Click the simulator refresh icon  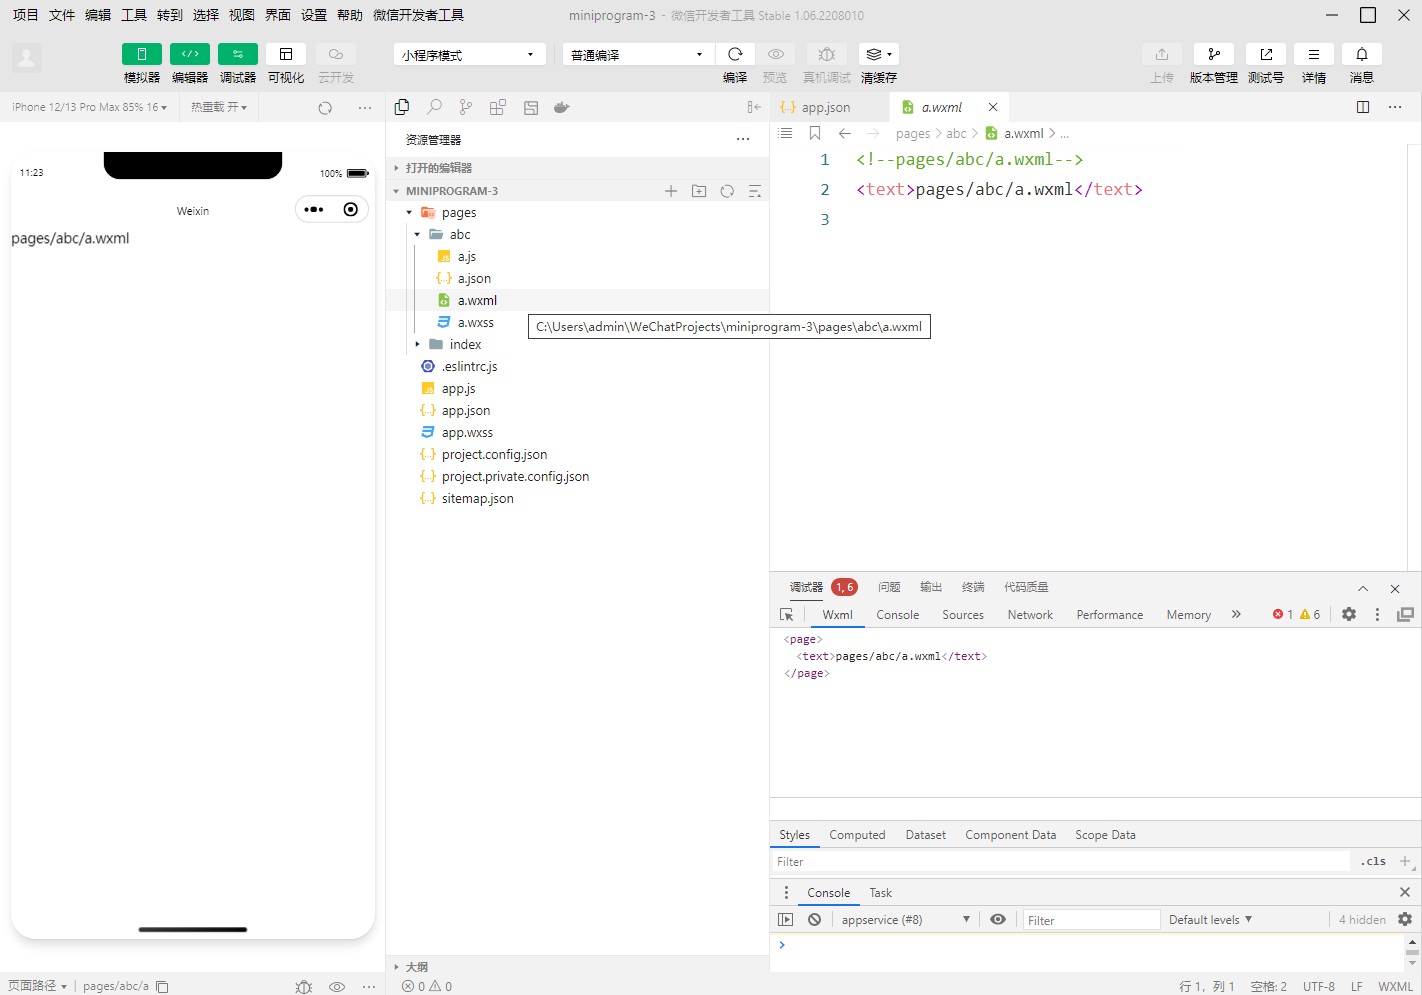[x=325, y=108]
